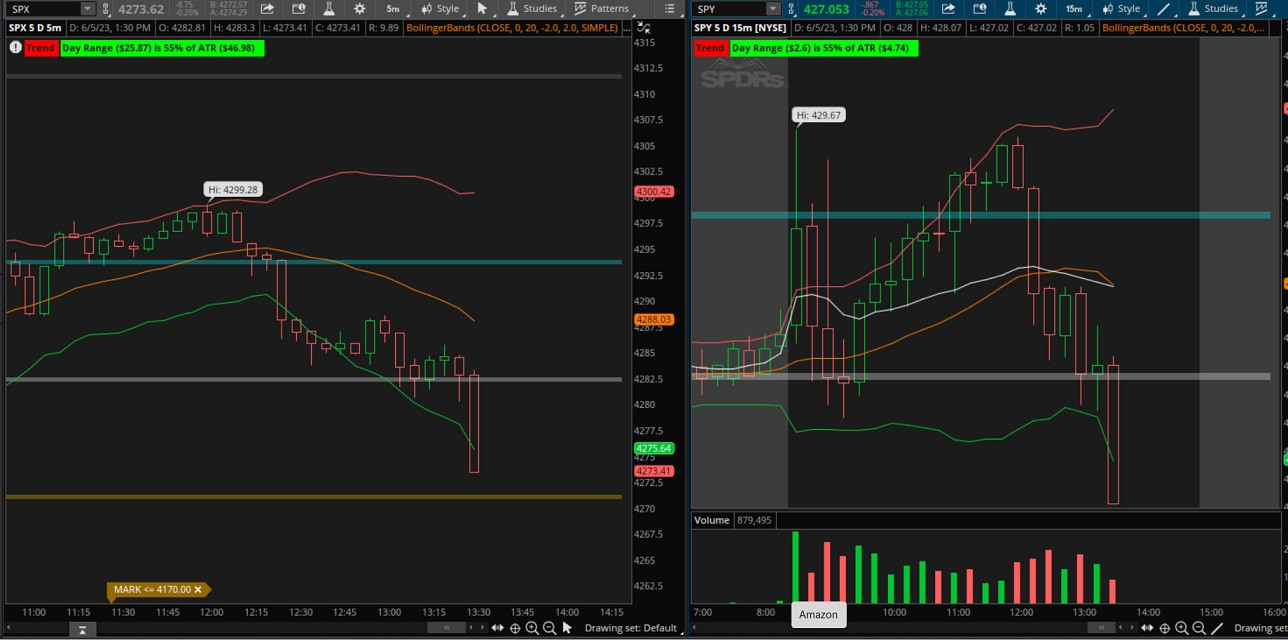Open the SPY symbol dropdown arrow
1288x640 pixels.
(x=773, y=9)
